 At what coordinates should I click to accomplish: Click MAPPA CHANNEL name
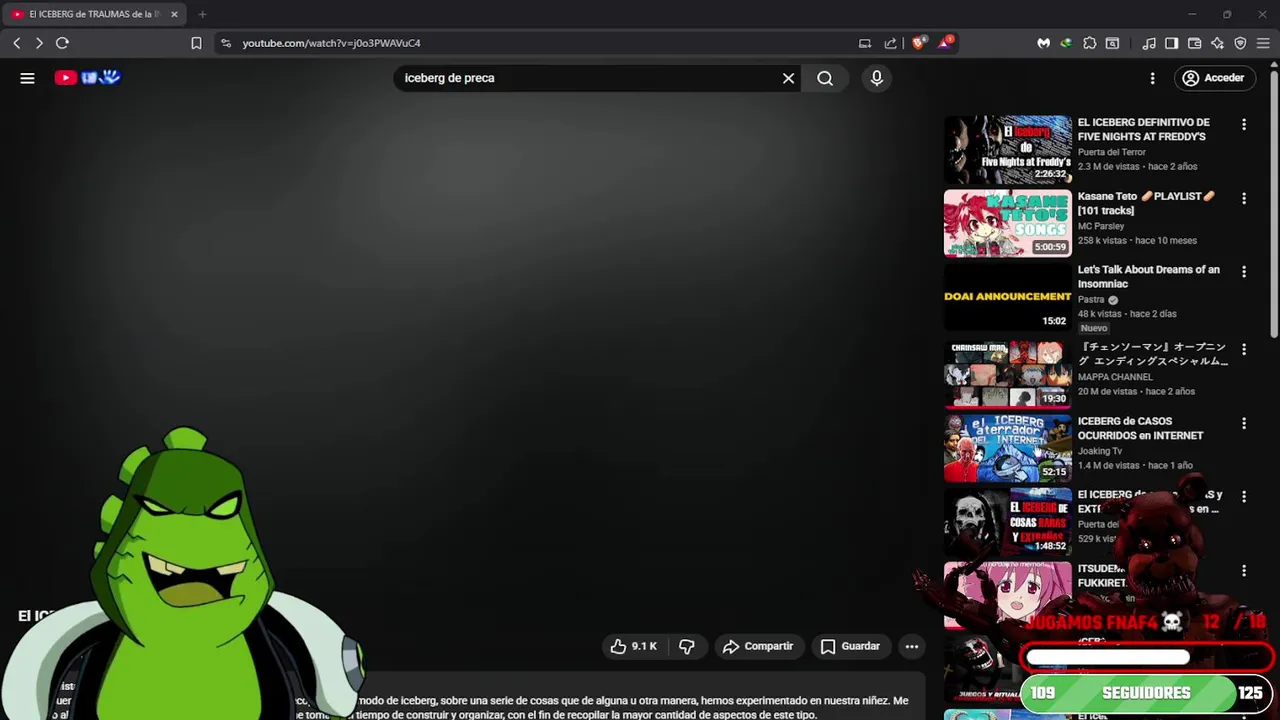coord(1115,377)
